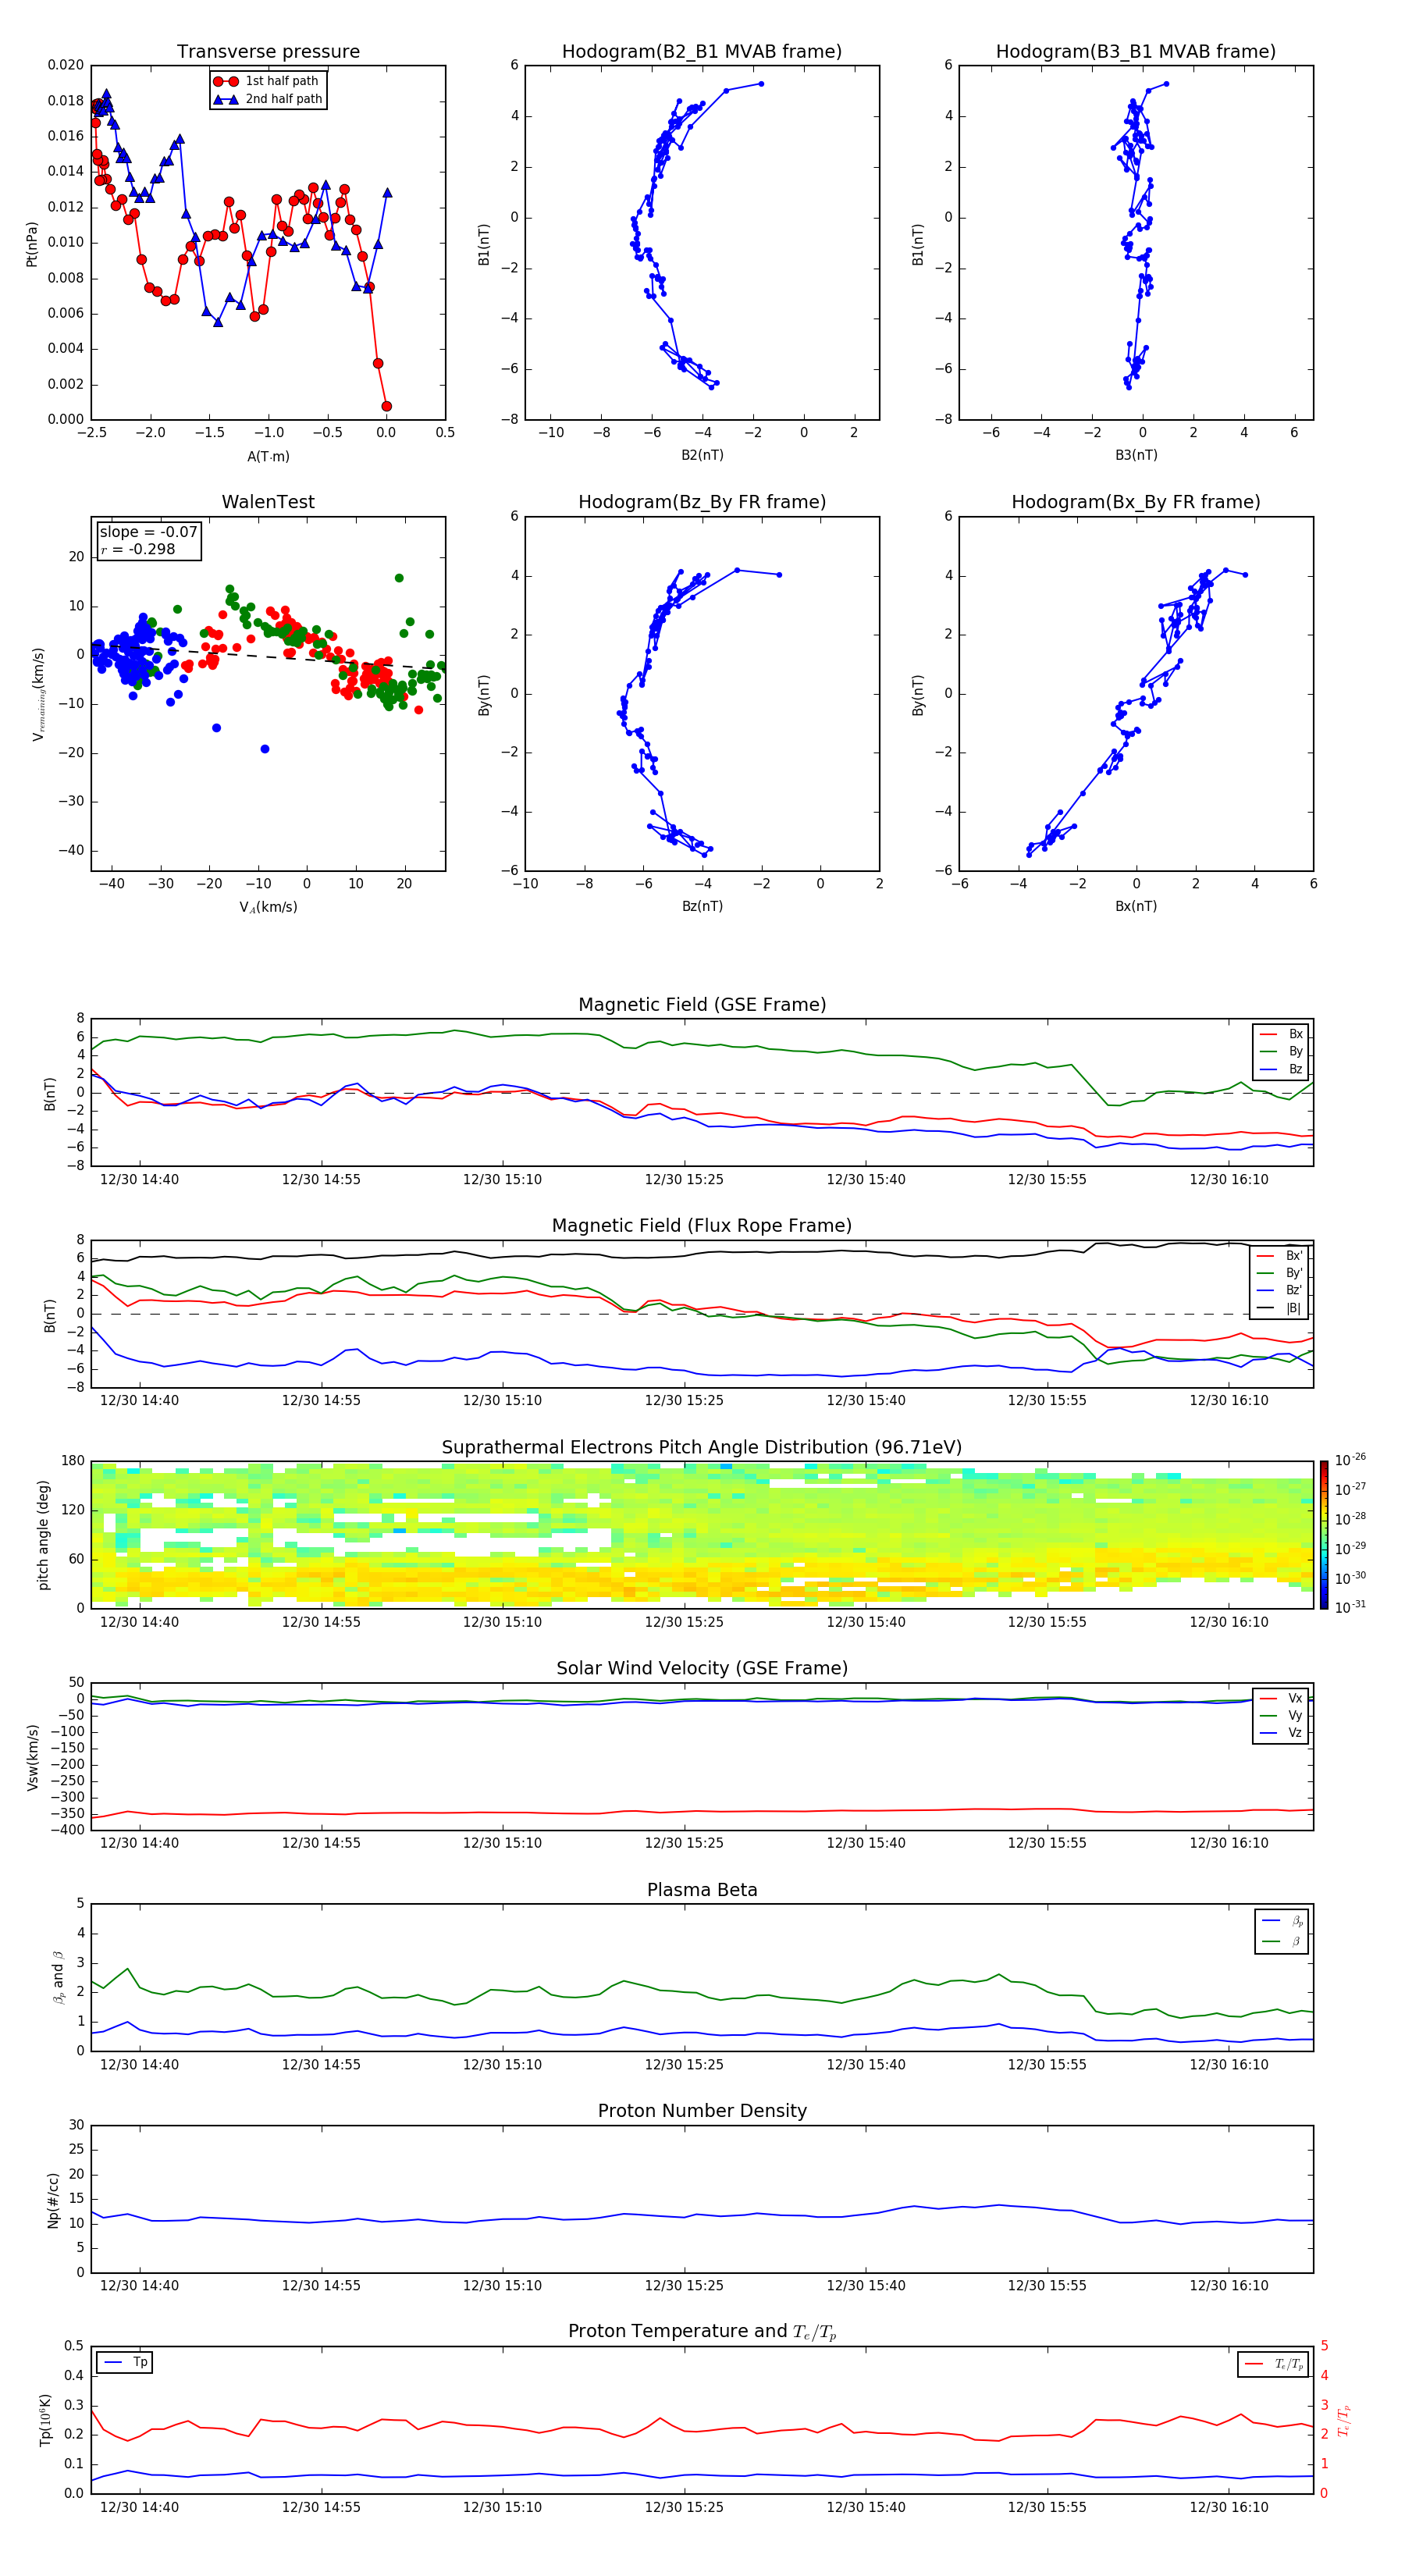Click the 'Hodogram(B3_B1 MVAB frame)' title
The image size is (1405, 2576).
pyautogui.click(x=1136, y=52)
